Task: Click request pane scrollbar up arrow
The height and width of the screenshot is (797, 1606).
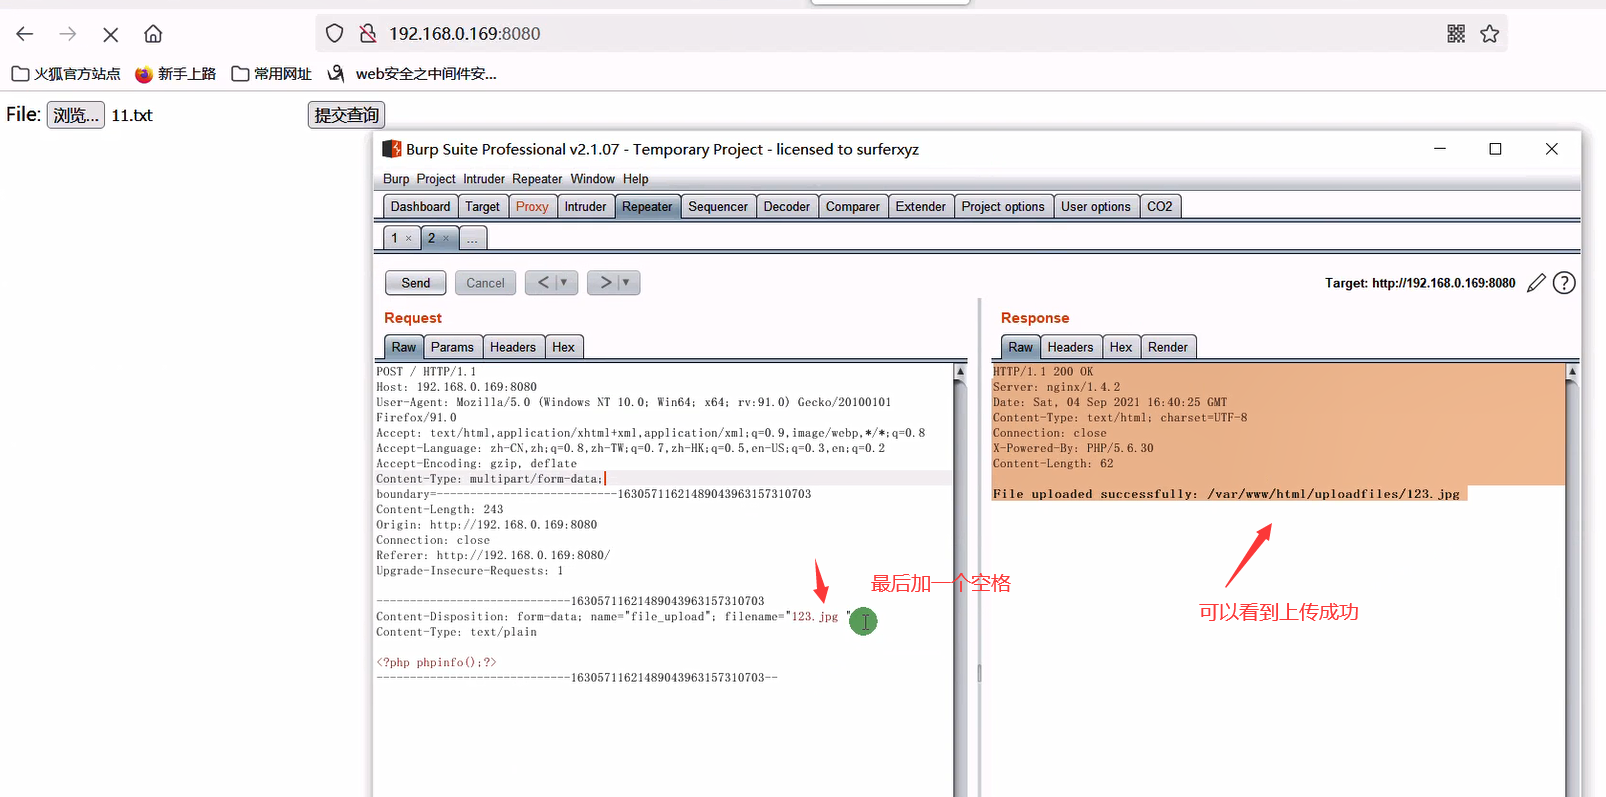Action: [960, 371]
